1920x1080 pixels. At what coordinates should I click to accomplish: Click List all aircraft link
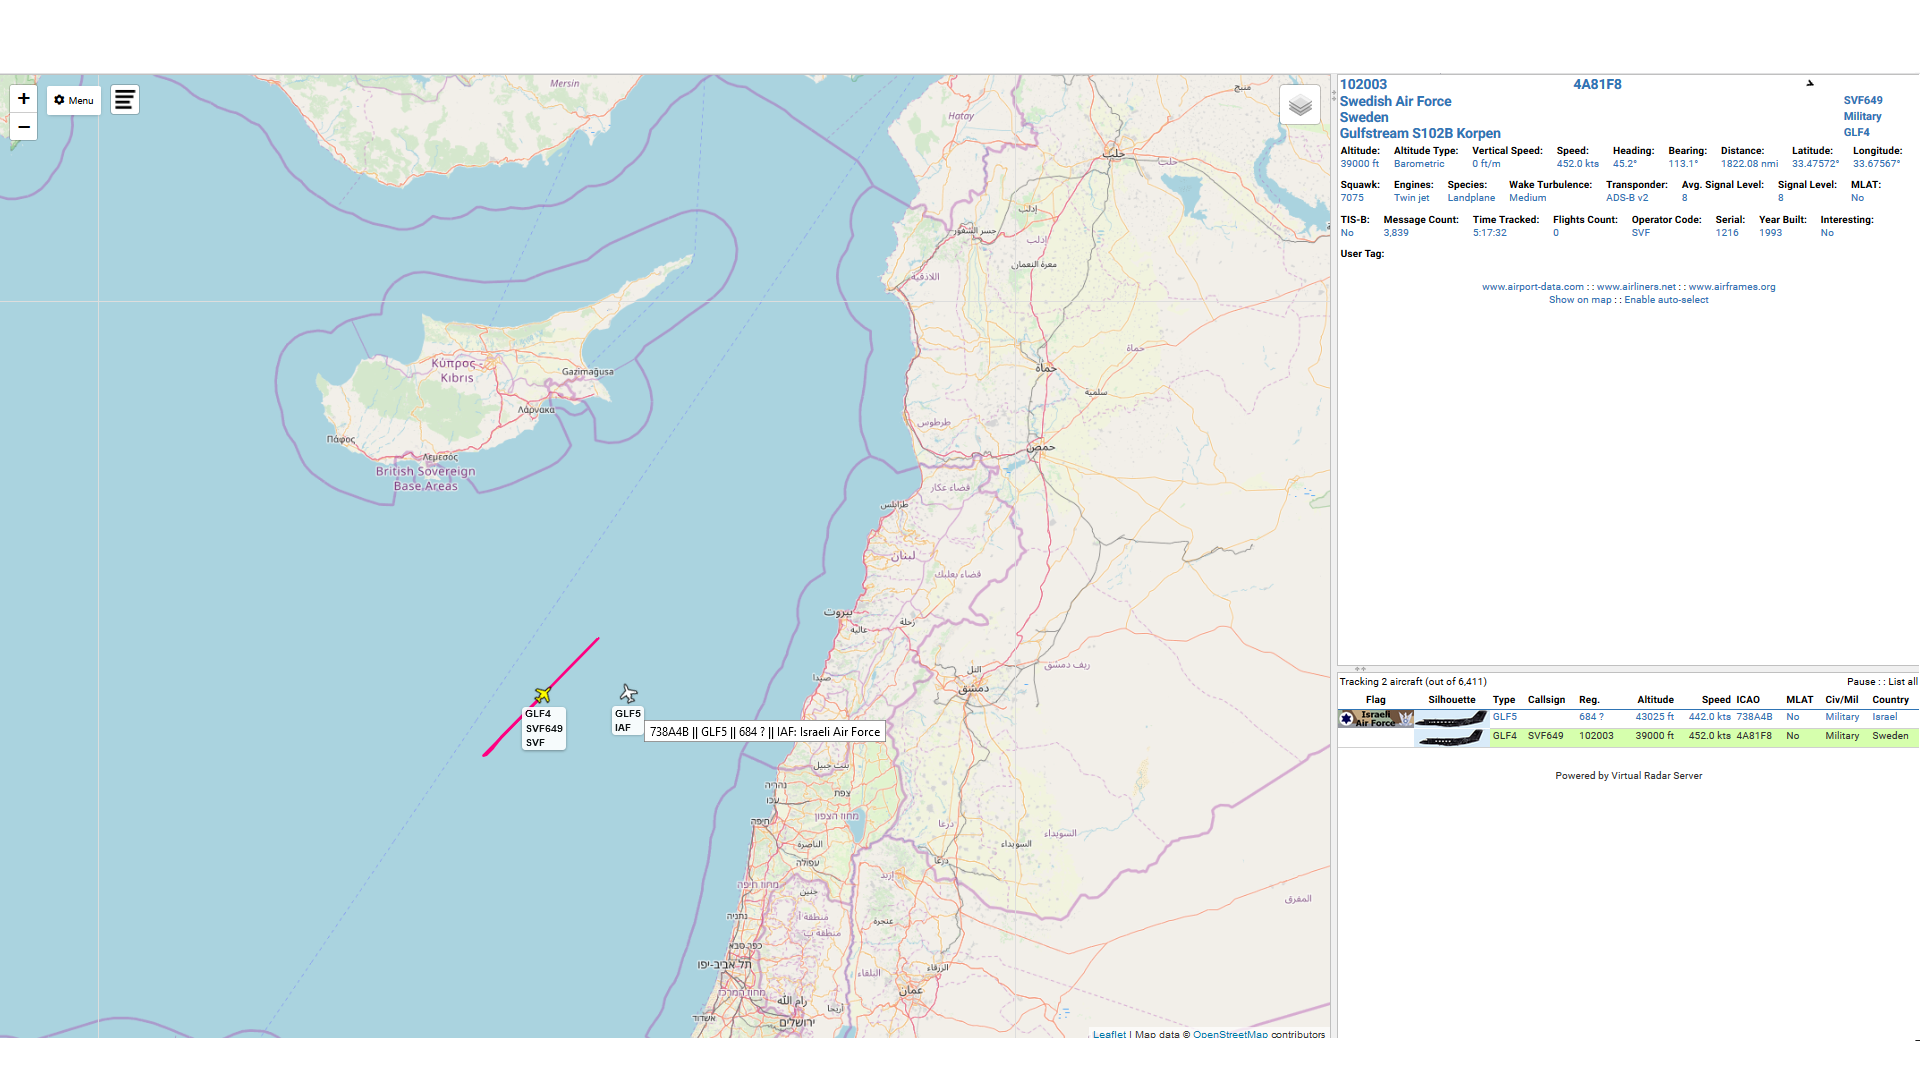click(1902, 682)
